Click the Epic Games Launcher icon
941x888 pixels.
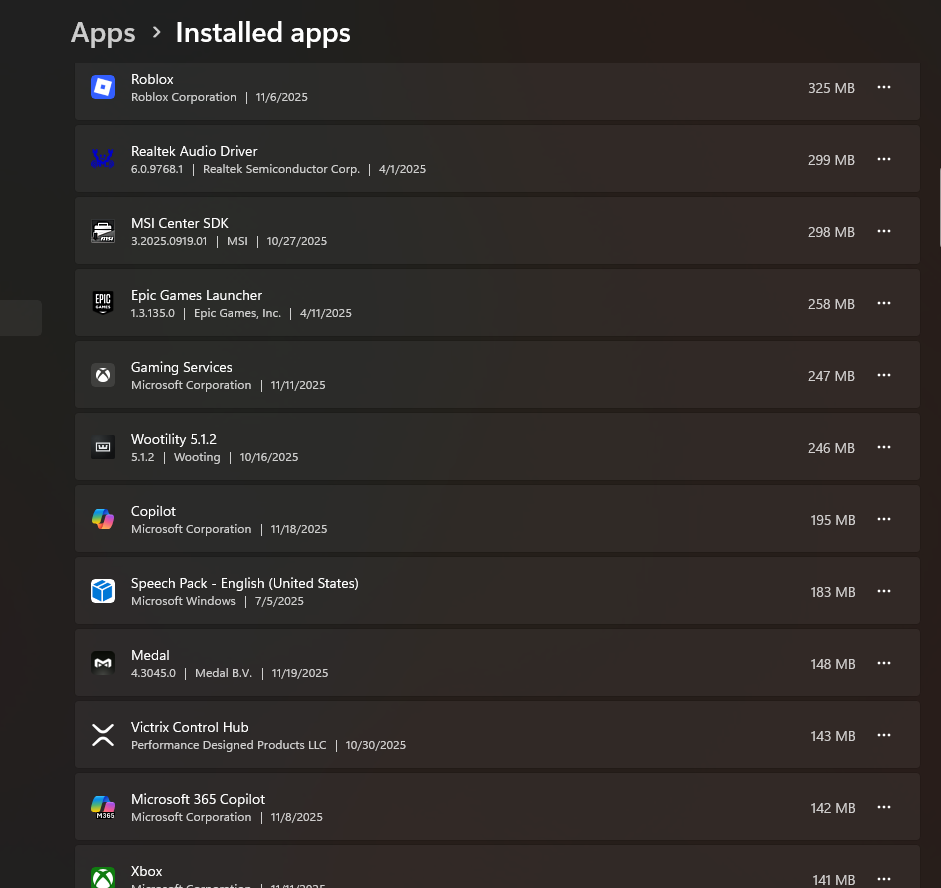pos(103,303)
